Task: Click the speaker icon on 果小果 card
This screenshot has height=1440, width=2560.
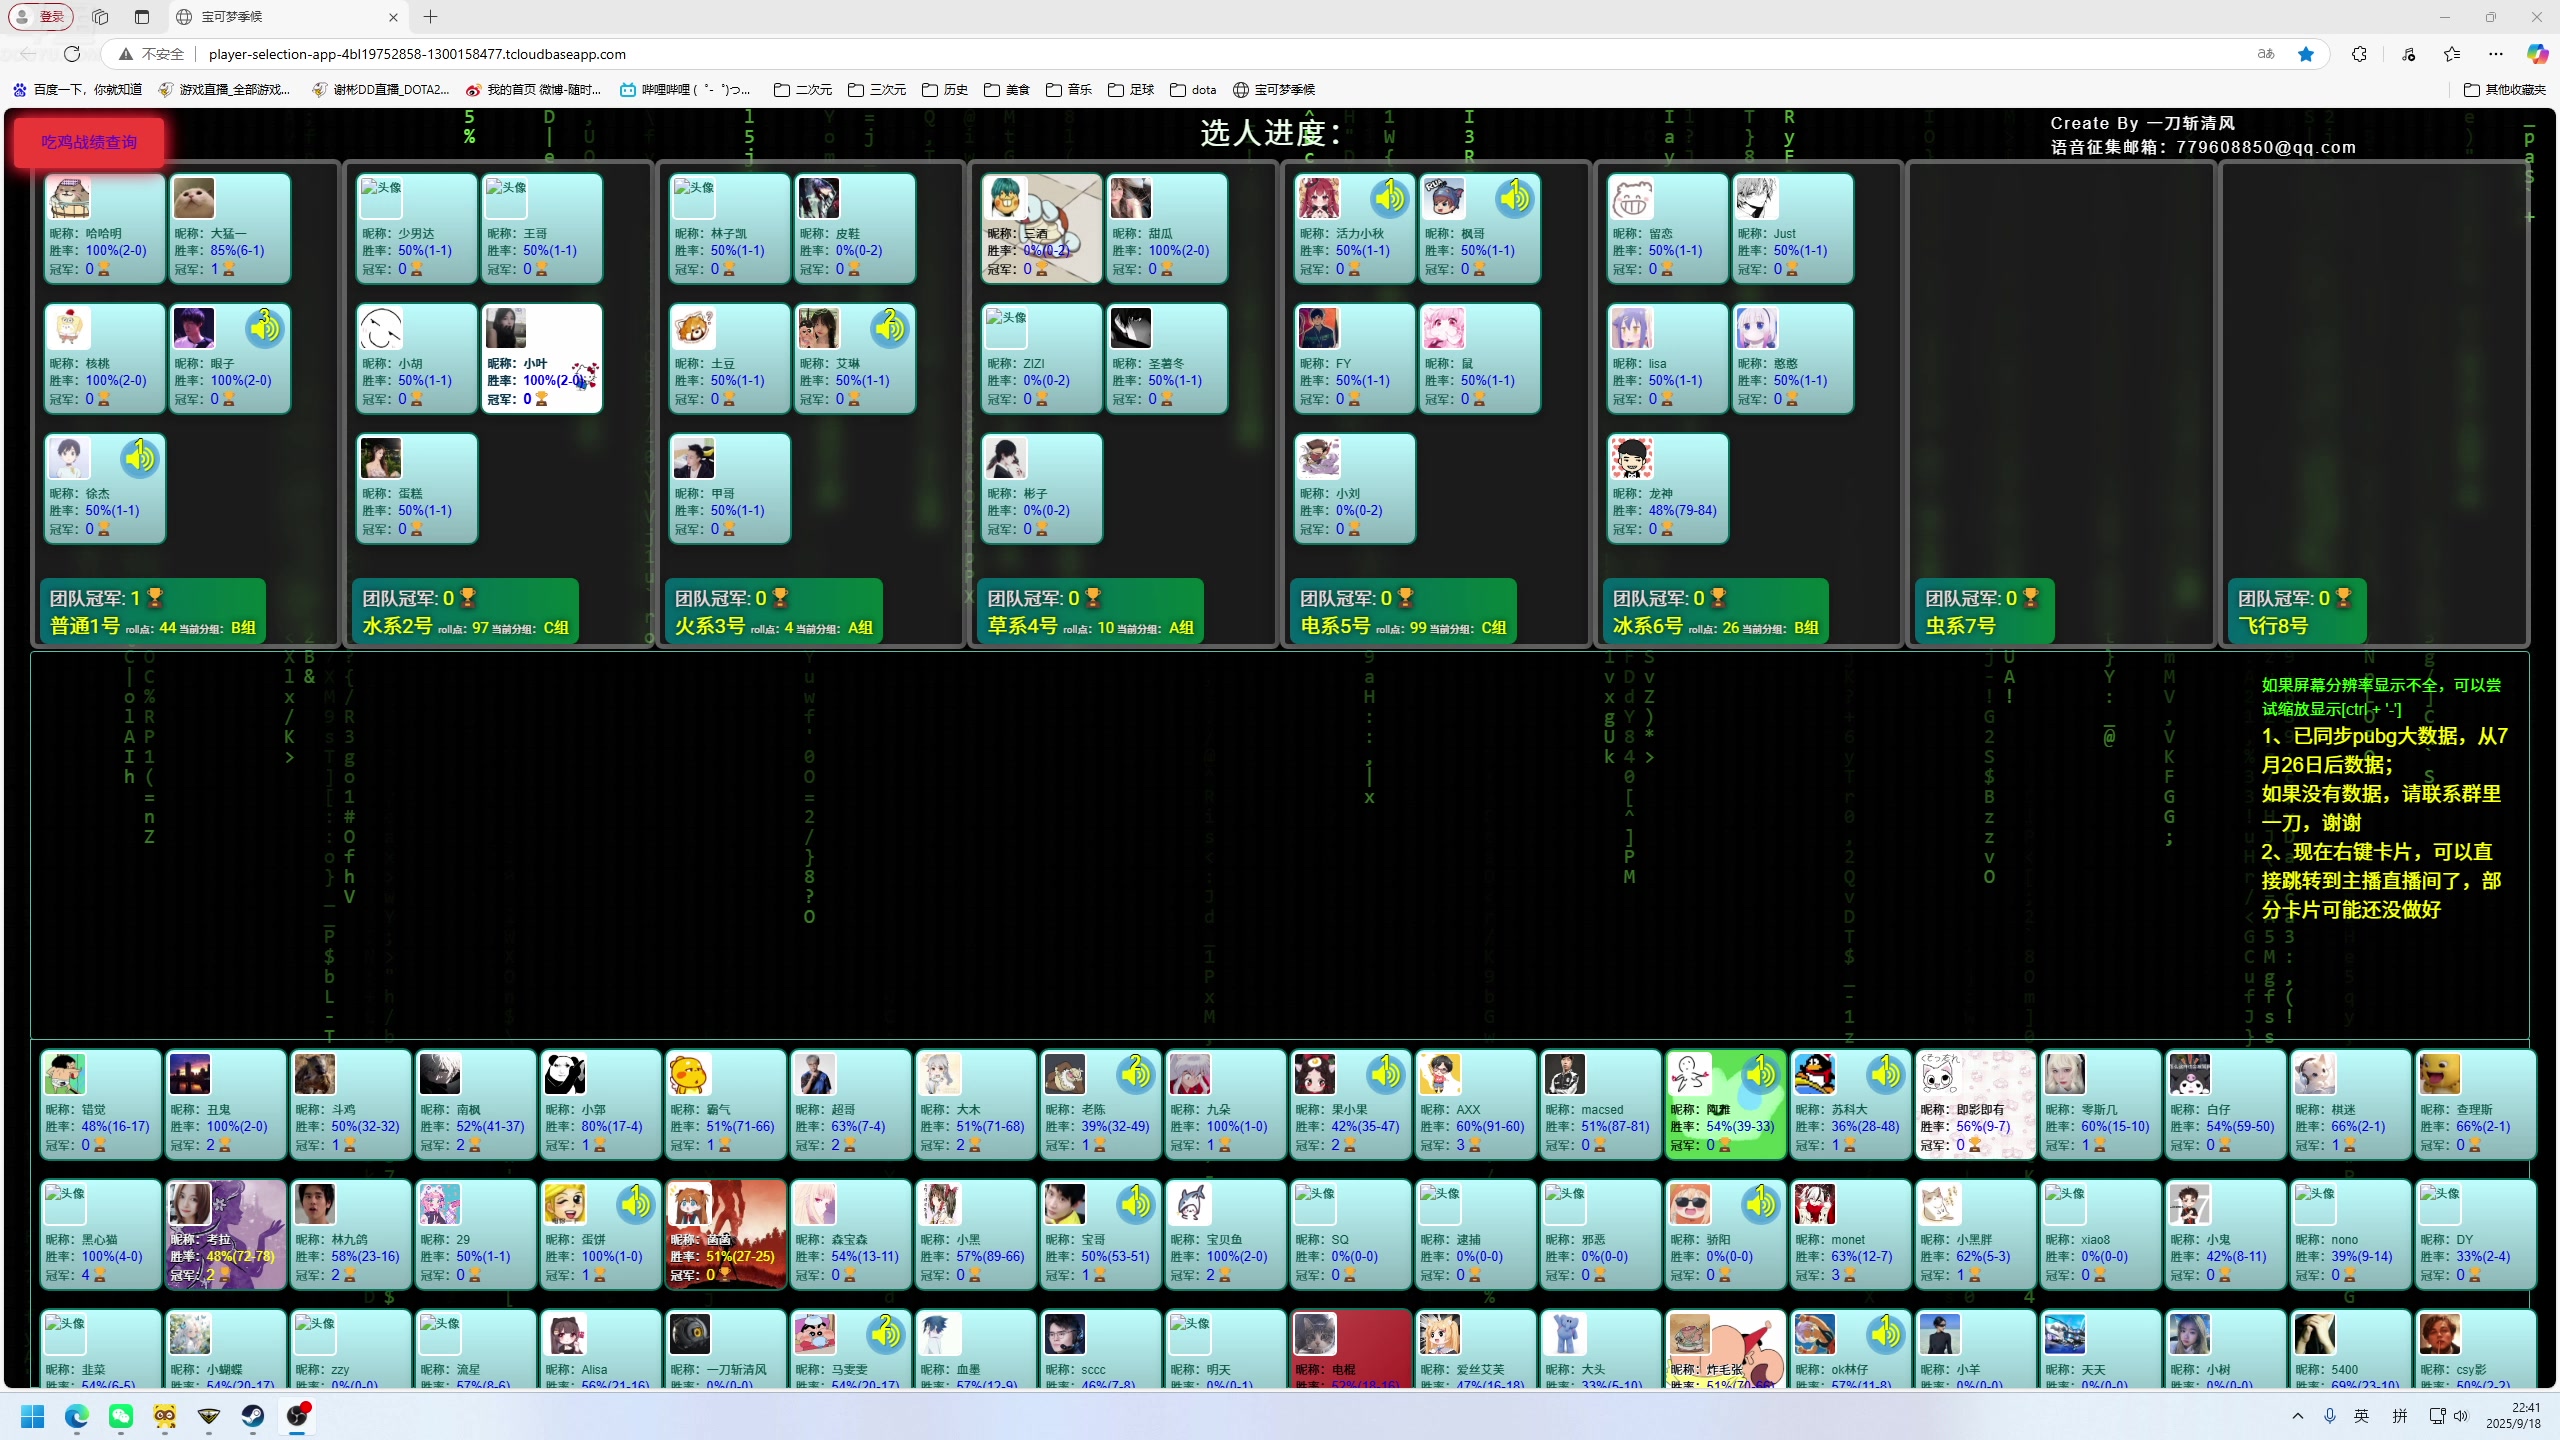Action: click(x=1385, y=1074)
